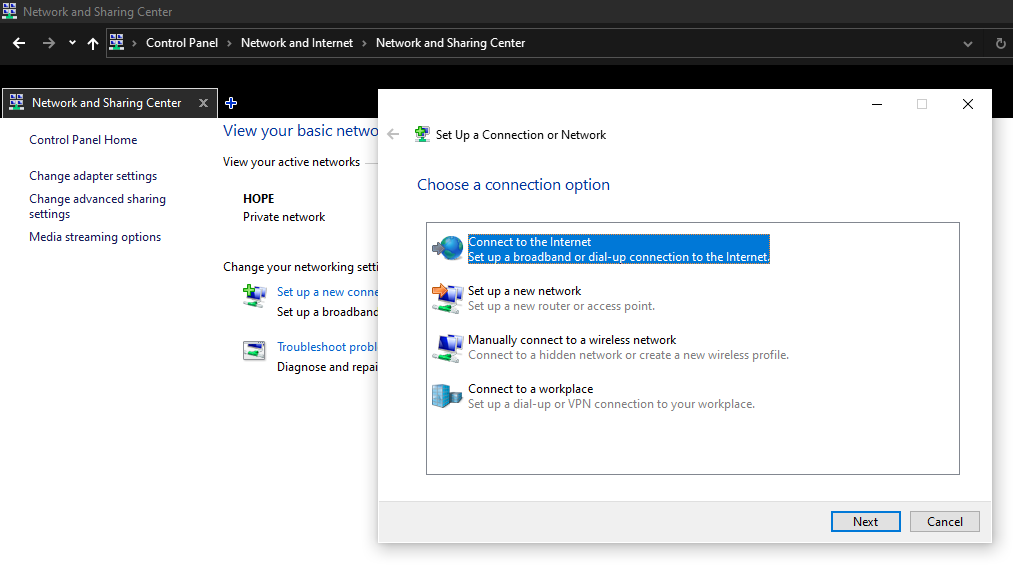Open the Control Panel breadcrumb

[182, 43]
